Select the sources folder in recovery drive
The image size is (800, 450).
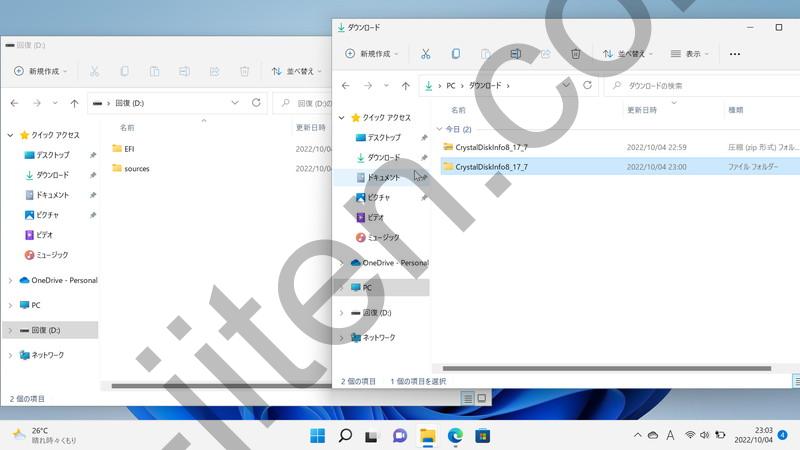137,169
